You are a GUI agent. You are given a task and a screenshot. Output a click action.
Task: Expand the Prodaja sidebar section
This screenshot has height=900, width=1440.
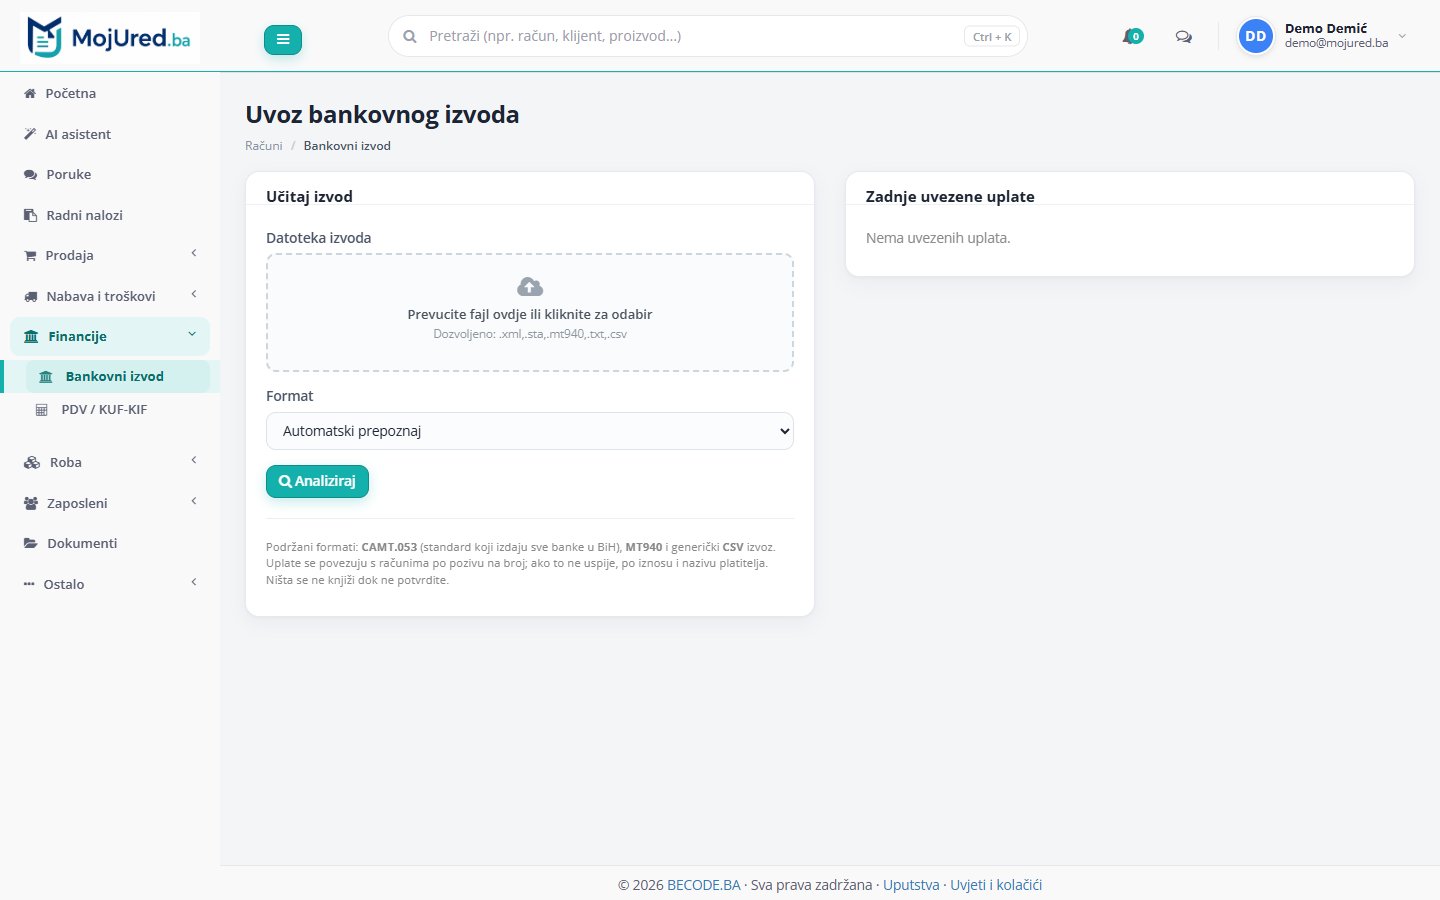[110, 255]
